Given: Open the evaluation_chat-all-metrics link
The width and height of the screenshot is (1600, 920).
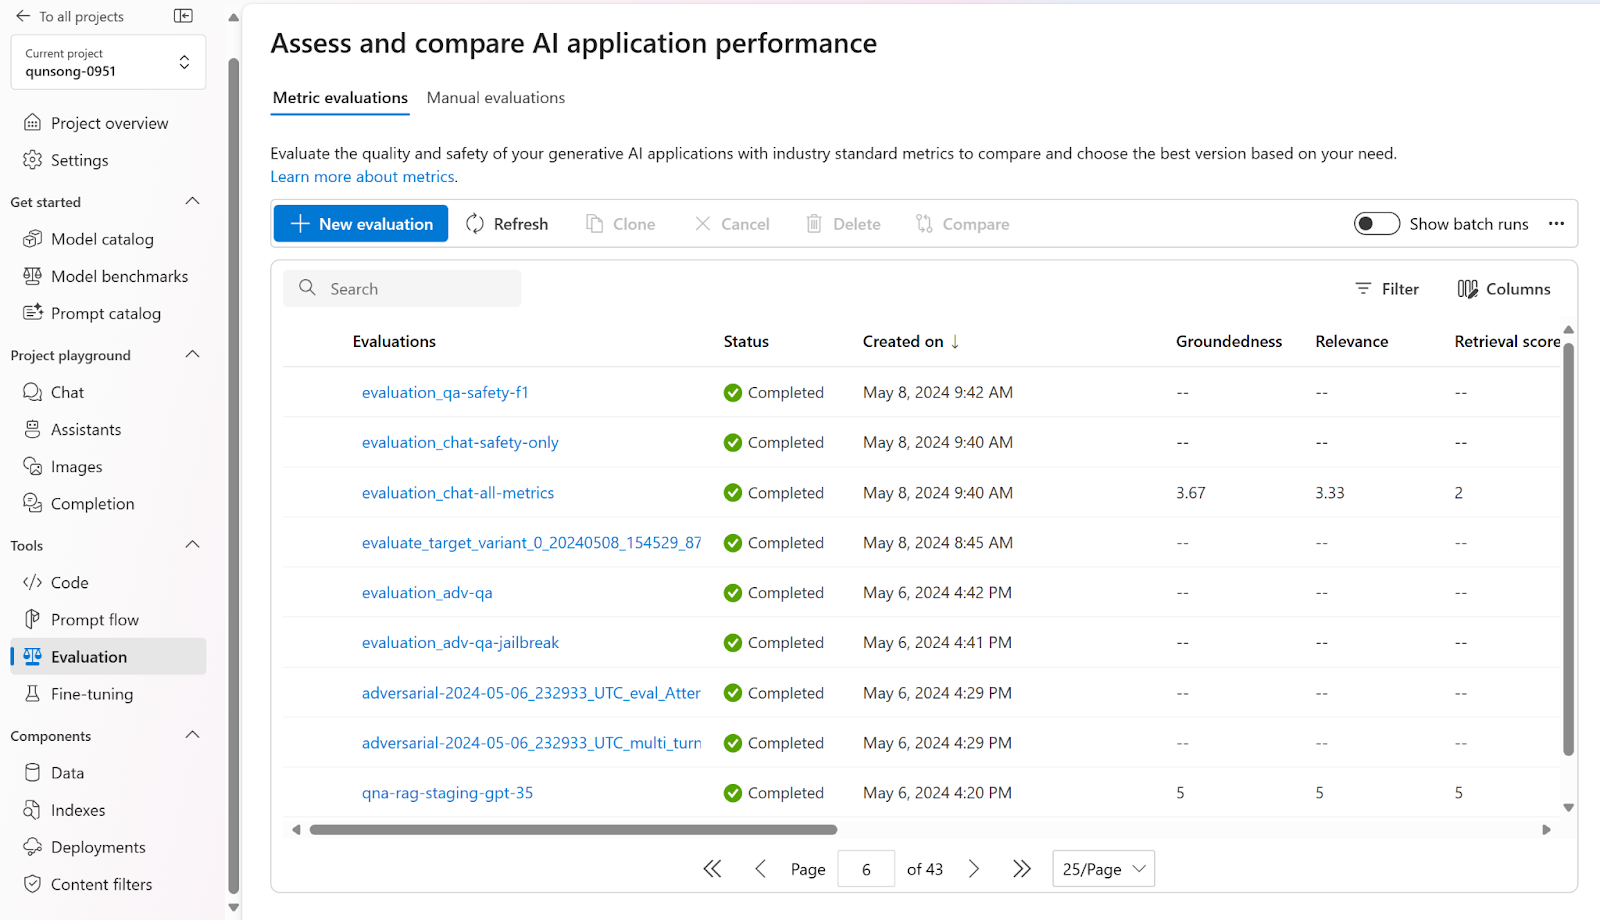Looking at the screenshot, I should click(x=457, y=493).
